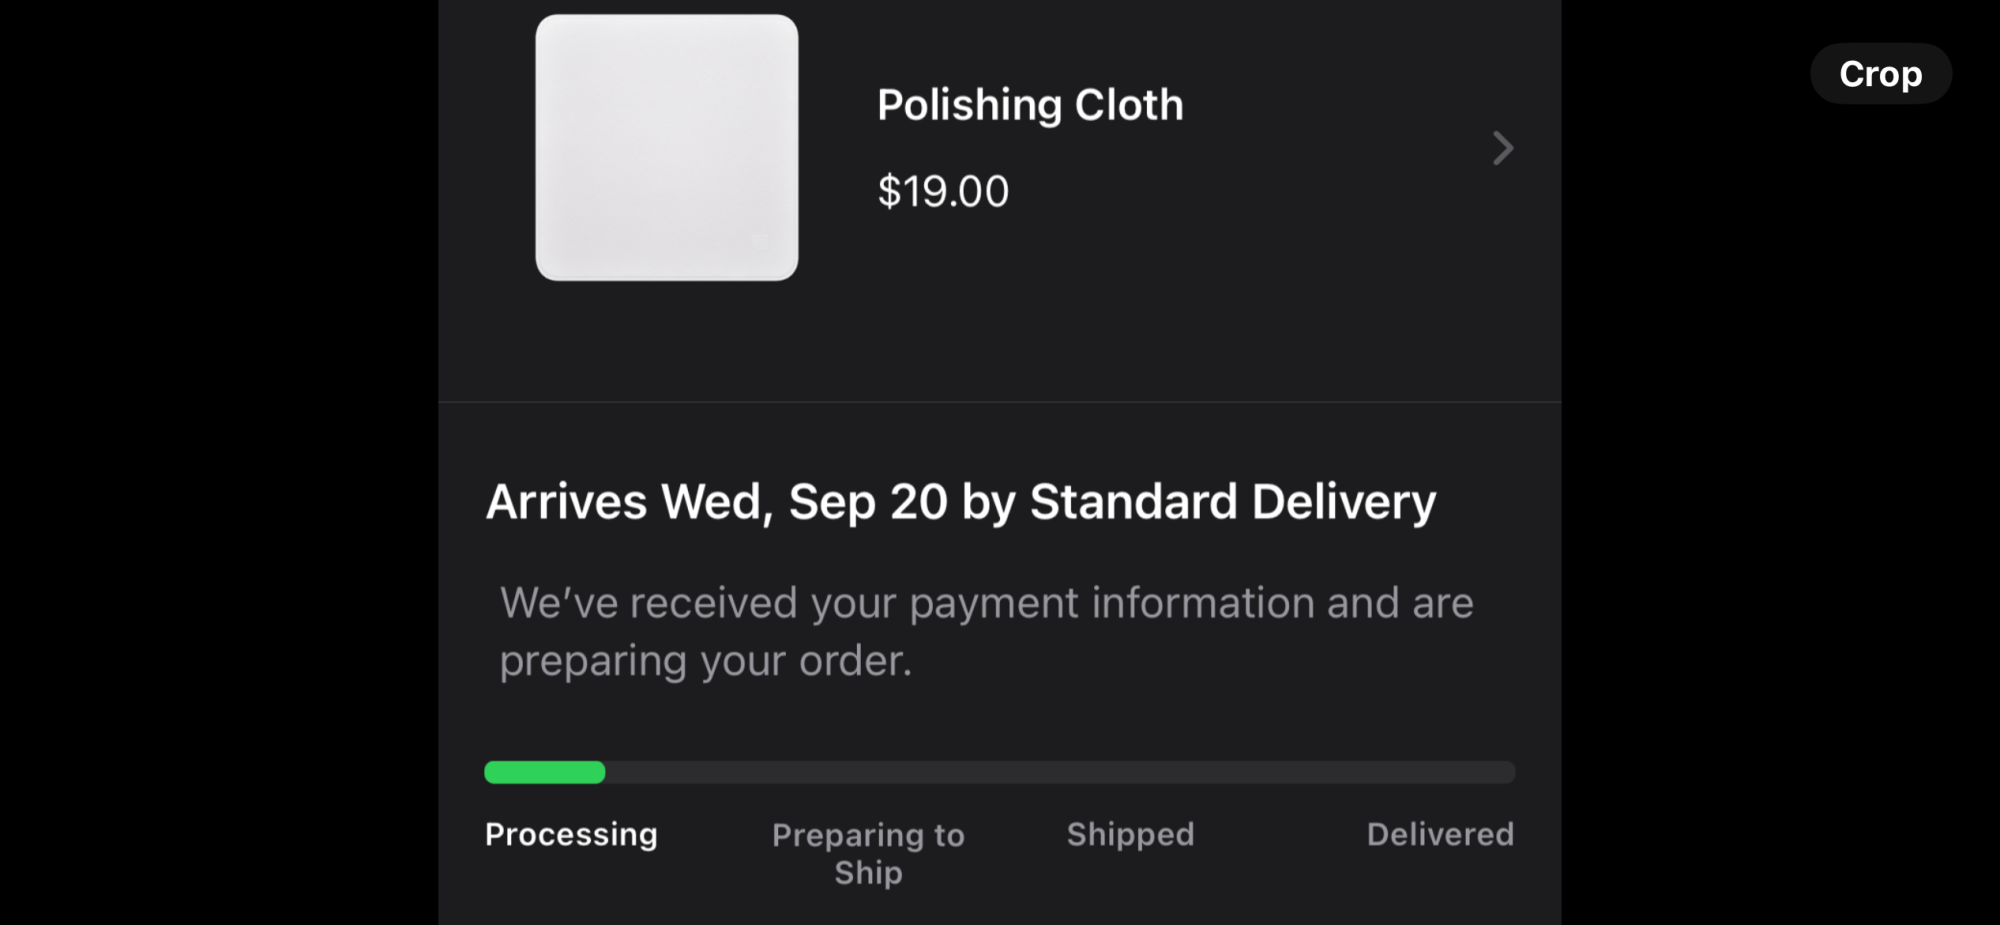Click the green filled progress segment
The height and width of the screenshot is (925, 2000).
545,772
